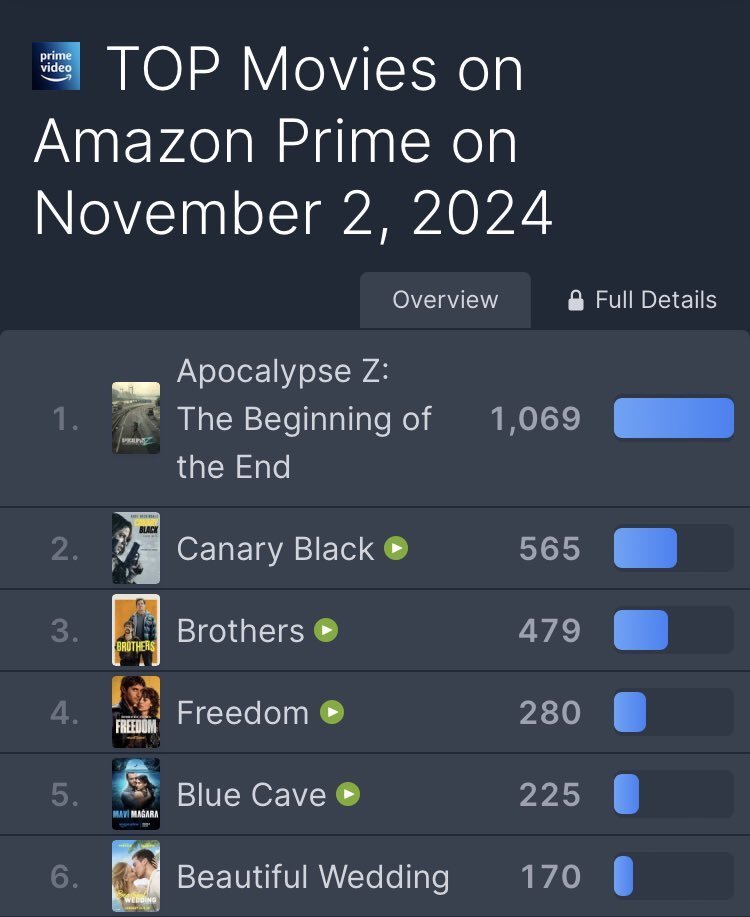
Task: Open the Full Details tab
Action: click(x=655, y=300)
